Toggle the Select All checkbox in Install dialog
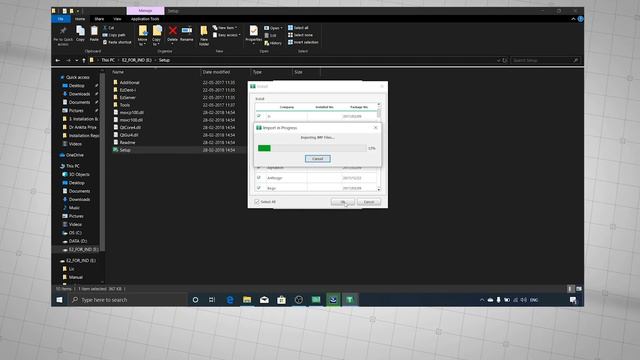640x360 pixels. (257, 202)
